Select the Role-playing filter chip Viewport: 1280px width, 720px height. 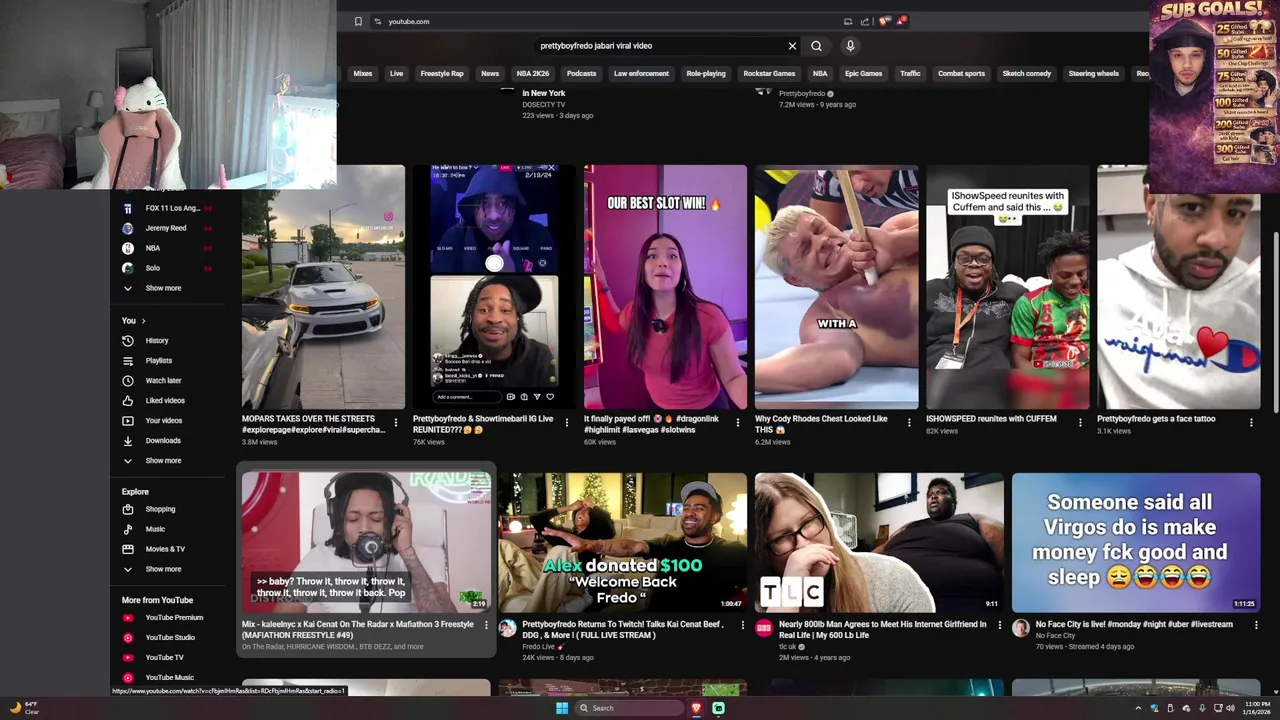[x=706, y=73]
